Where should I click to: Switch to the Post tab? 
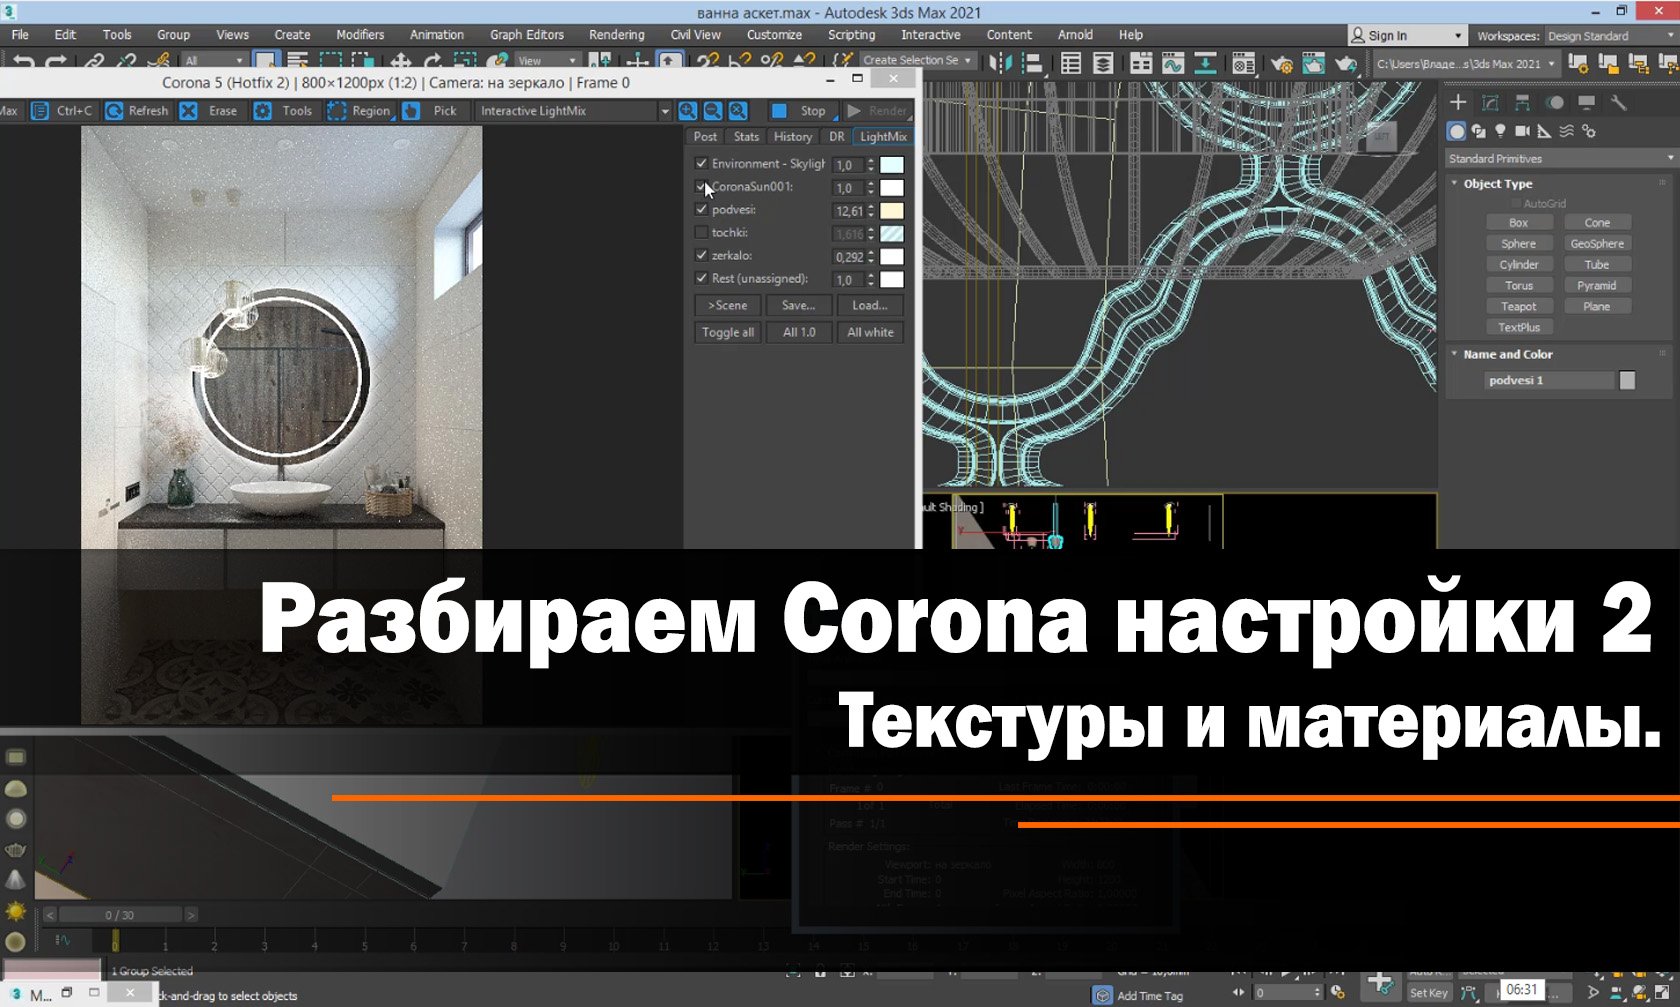[705, 137]
